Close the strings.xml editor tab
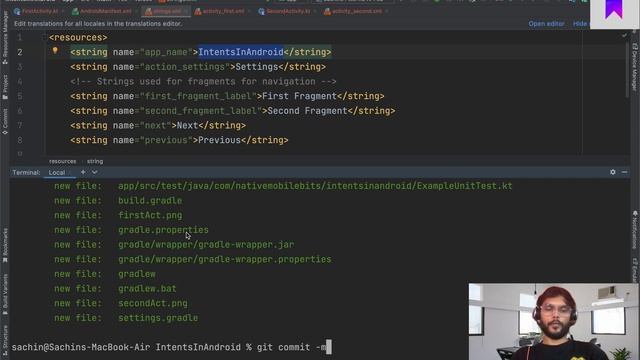Viewport: 640px width, 360px height. click(186, 11)
